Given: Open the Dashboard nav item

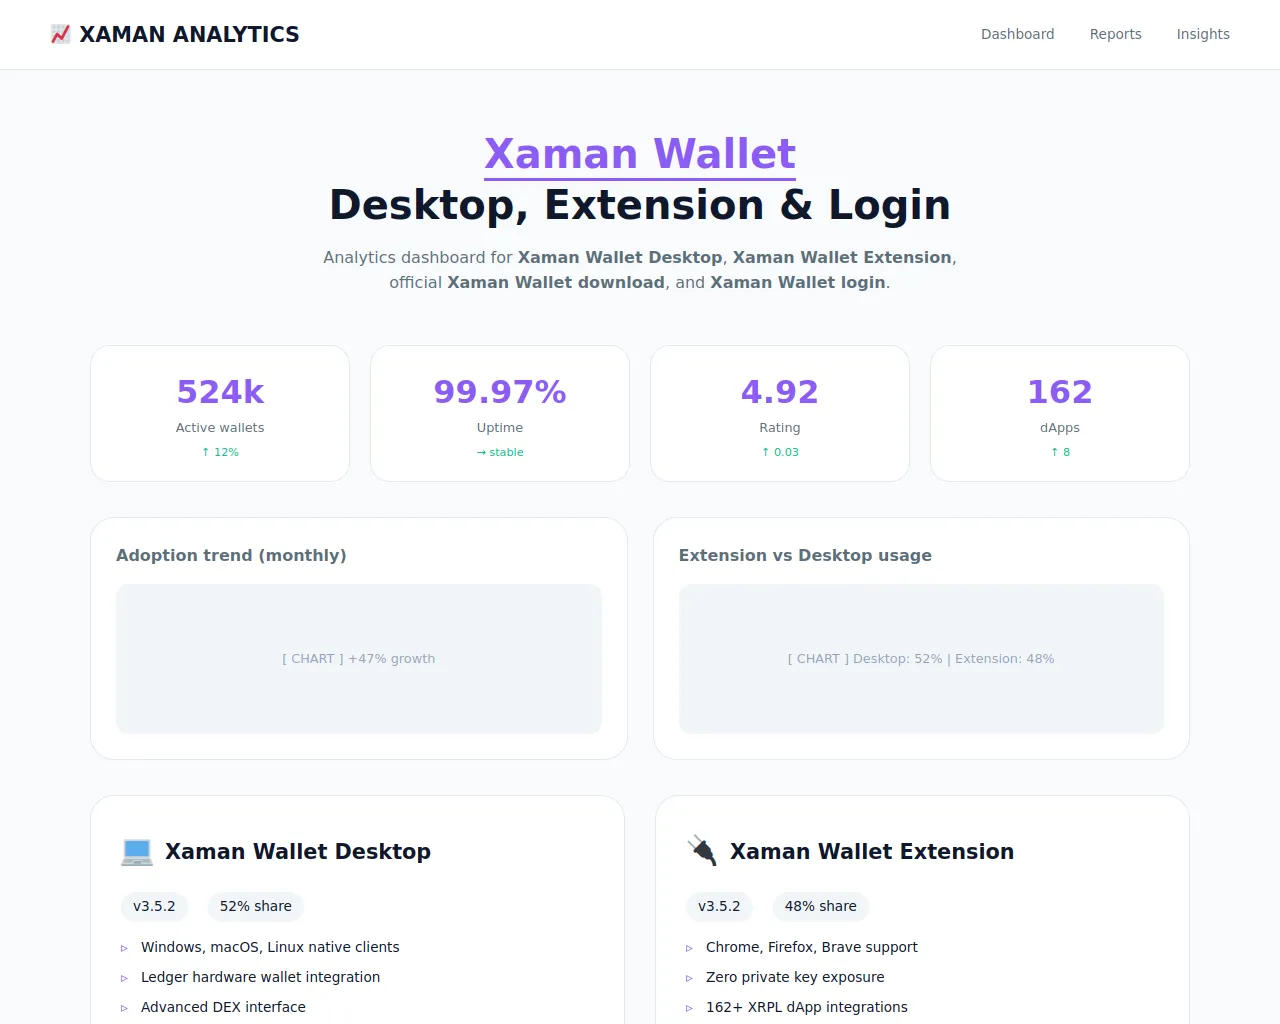Looking at the screenshot, I should [x=1017, y=34].
